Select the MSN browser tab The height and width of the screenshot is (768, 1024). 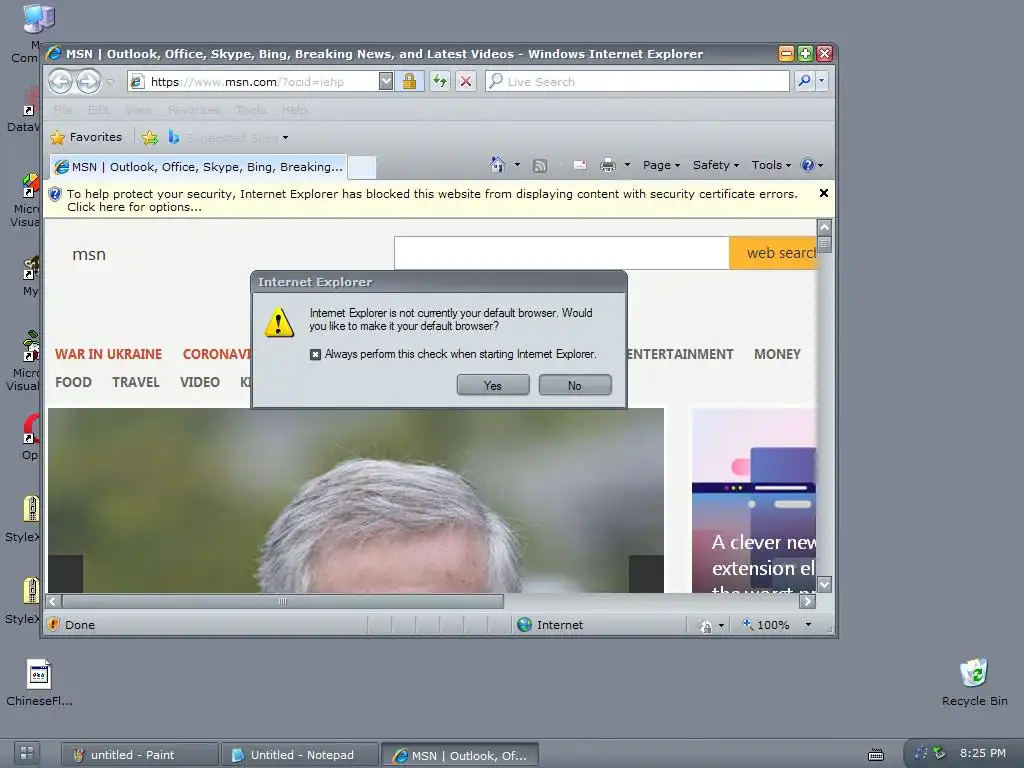pyautogui.click(x=199, y=167)
